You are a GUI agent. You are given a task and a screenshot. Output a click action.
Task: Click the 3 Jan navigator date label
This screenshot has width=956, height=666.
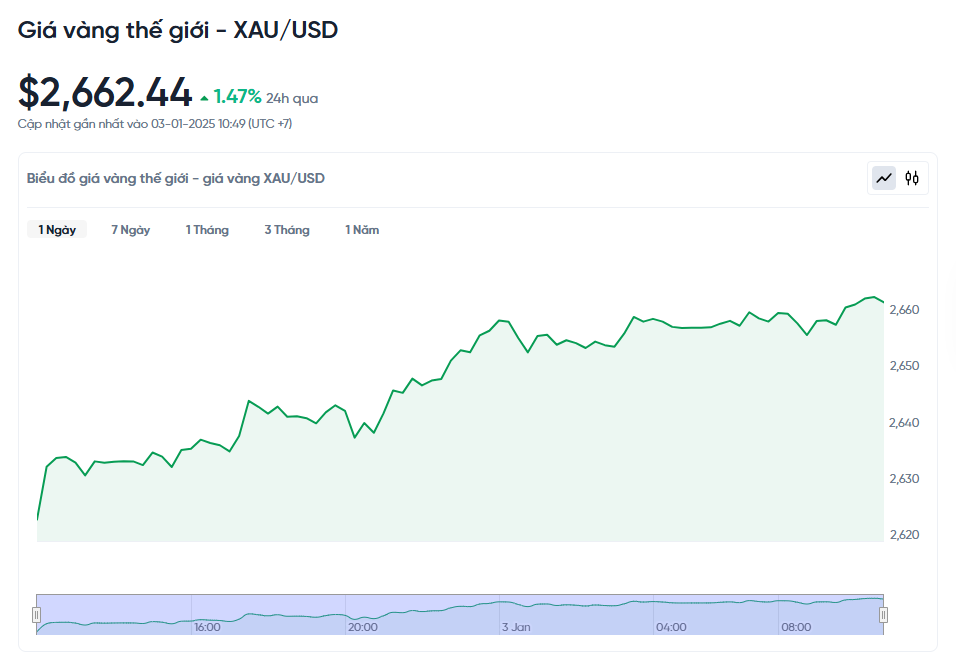click(x=516, y=627)
